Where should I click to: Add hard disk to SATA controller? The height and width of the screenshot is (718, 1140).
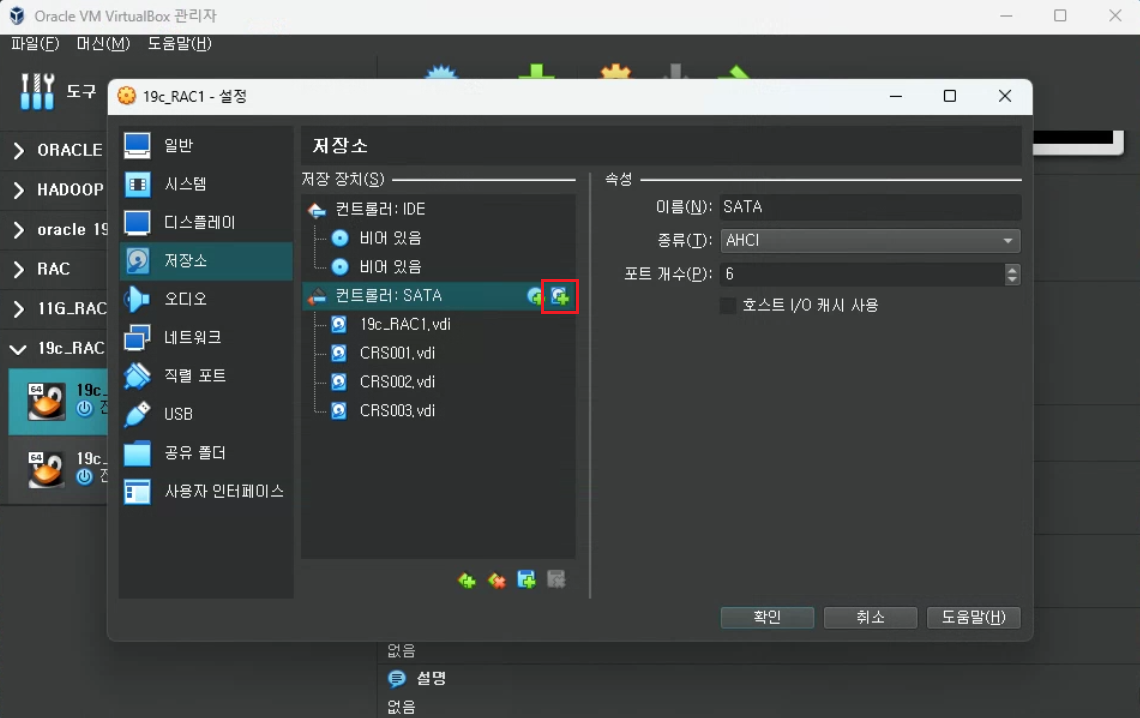[x=560, y=296]
